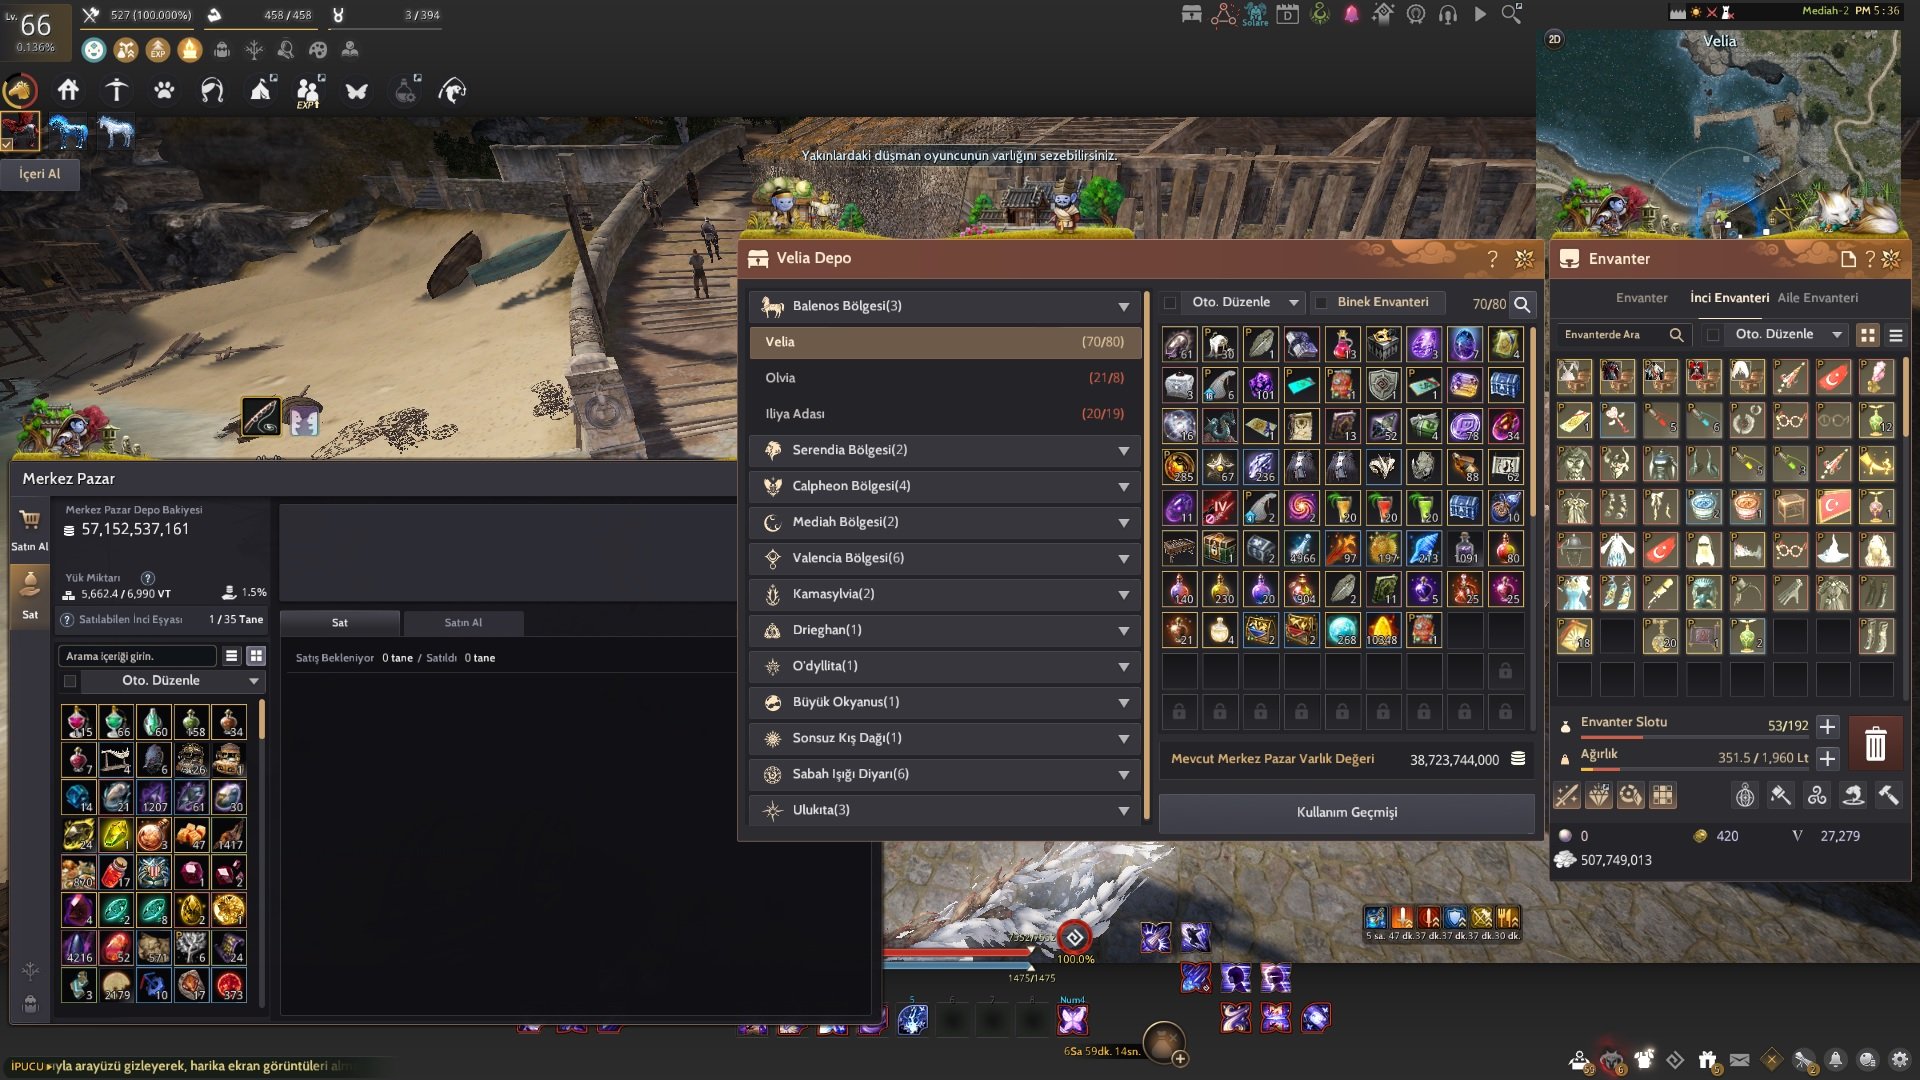1920x1080 pixels.
Task: Click the 2D toggle on the minimap
Action: (x=1554, y=39)
